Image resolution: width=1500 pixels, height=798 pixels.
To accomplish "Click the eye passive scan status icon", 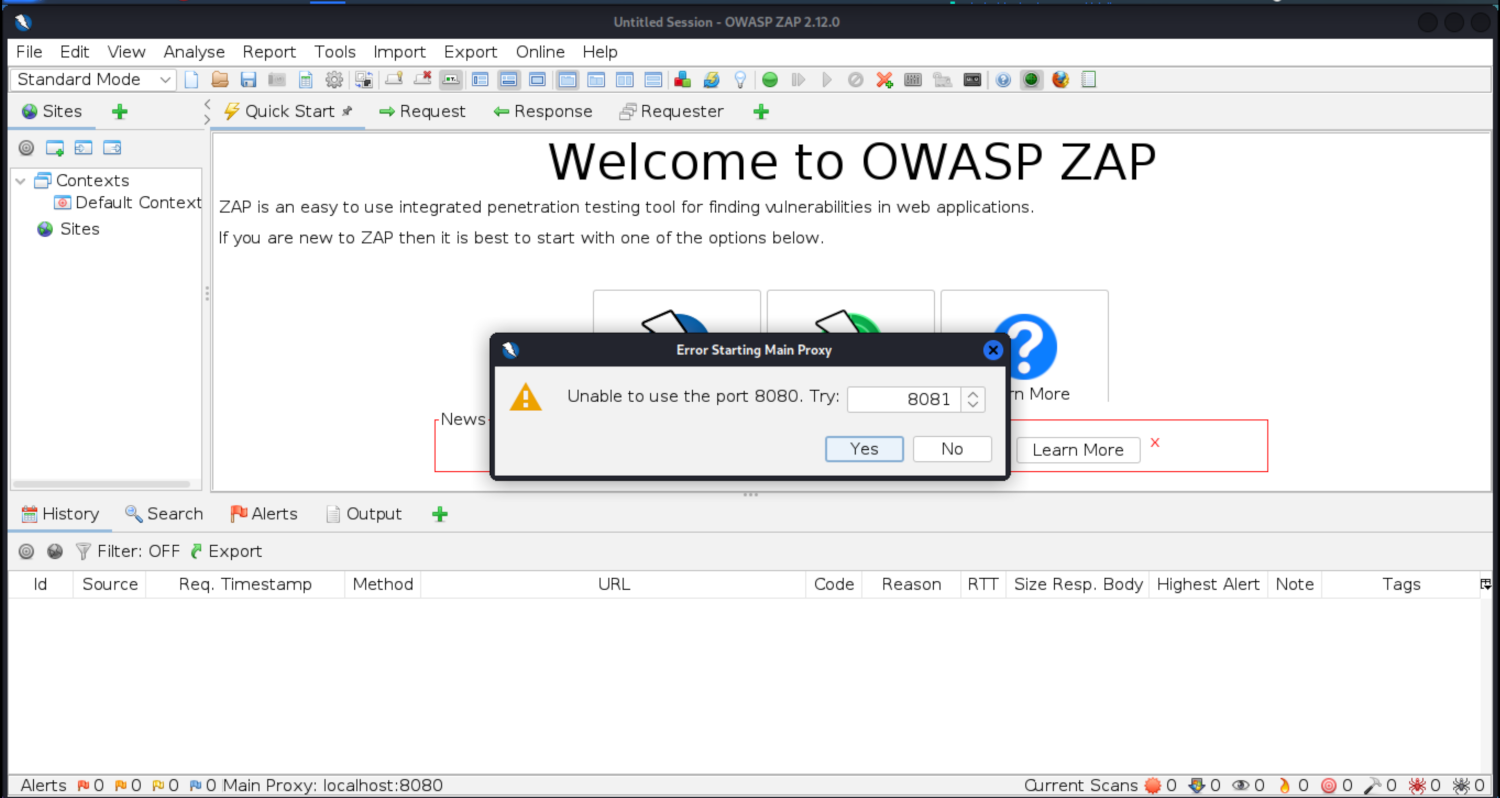I will (1240, 786).
